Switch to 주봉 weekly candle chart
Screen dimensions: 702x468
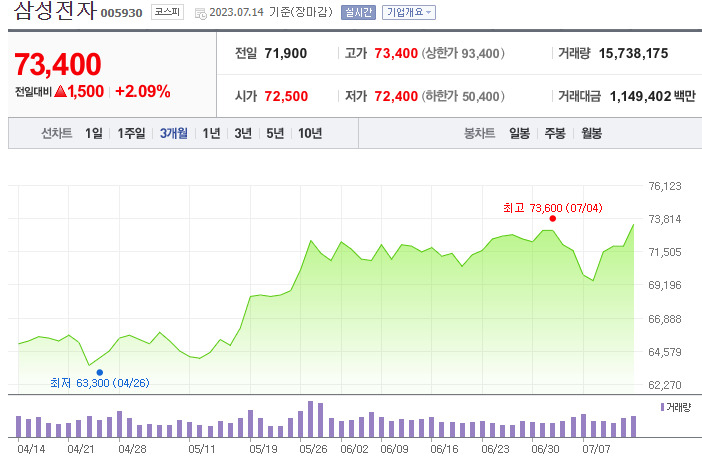pos(555,133)
